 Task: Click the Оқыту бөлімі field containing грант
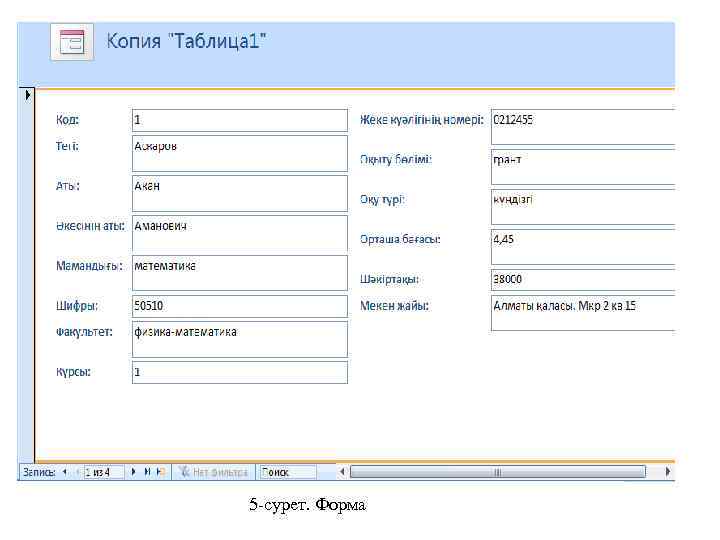tap(583, 167)
